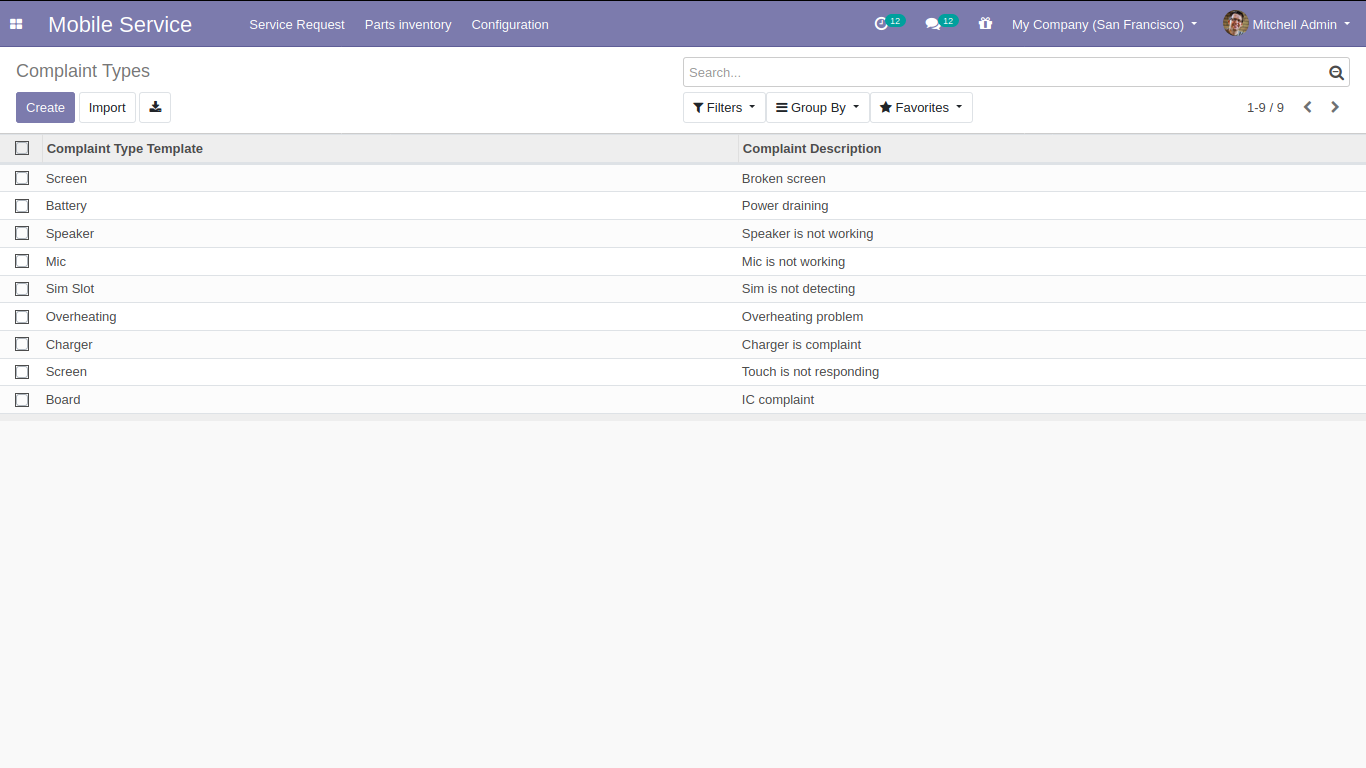Open the Filters dropdown

(x=724, y=108)
